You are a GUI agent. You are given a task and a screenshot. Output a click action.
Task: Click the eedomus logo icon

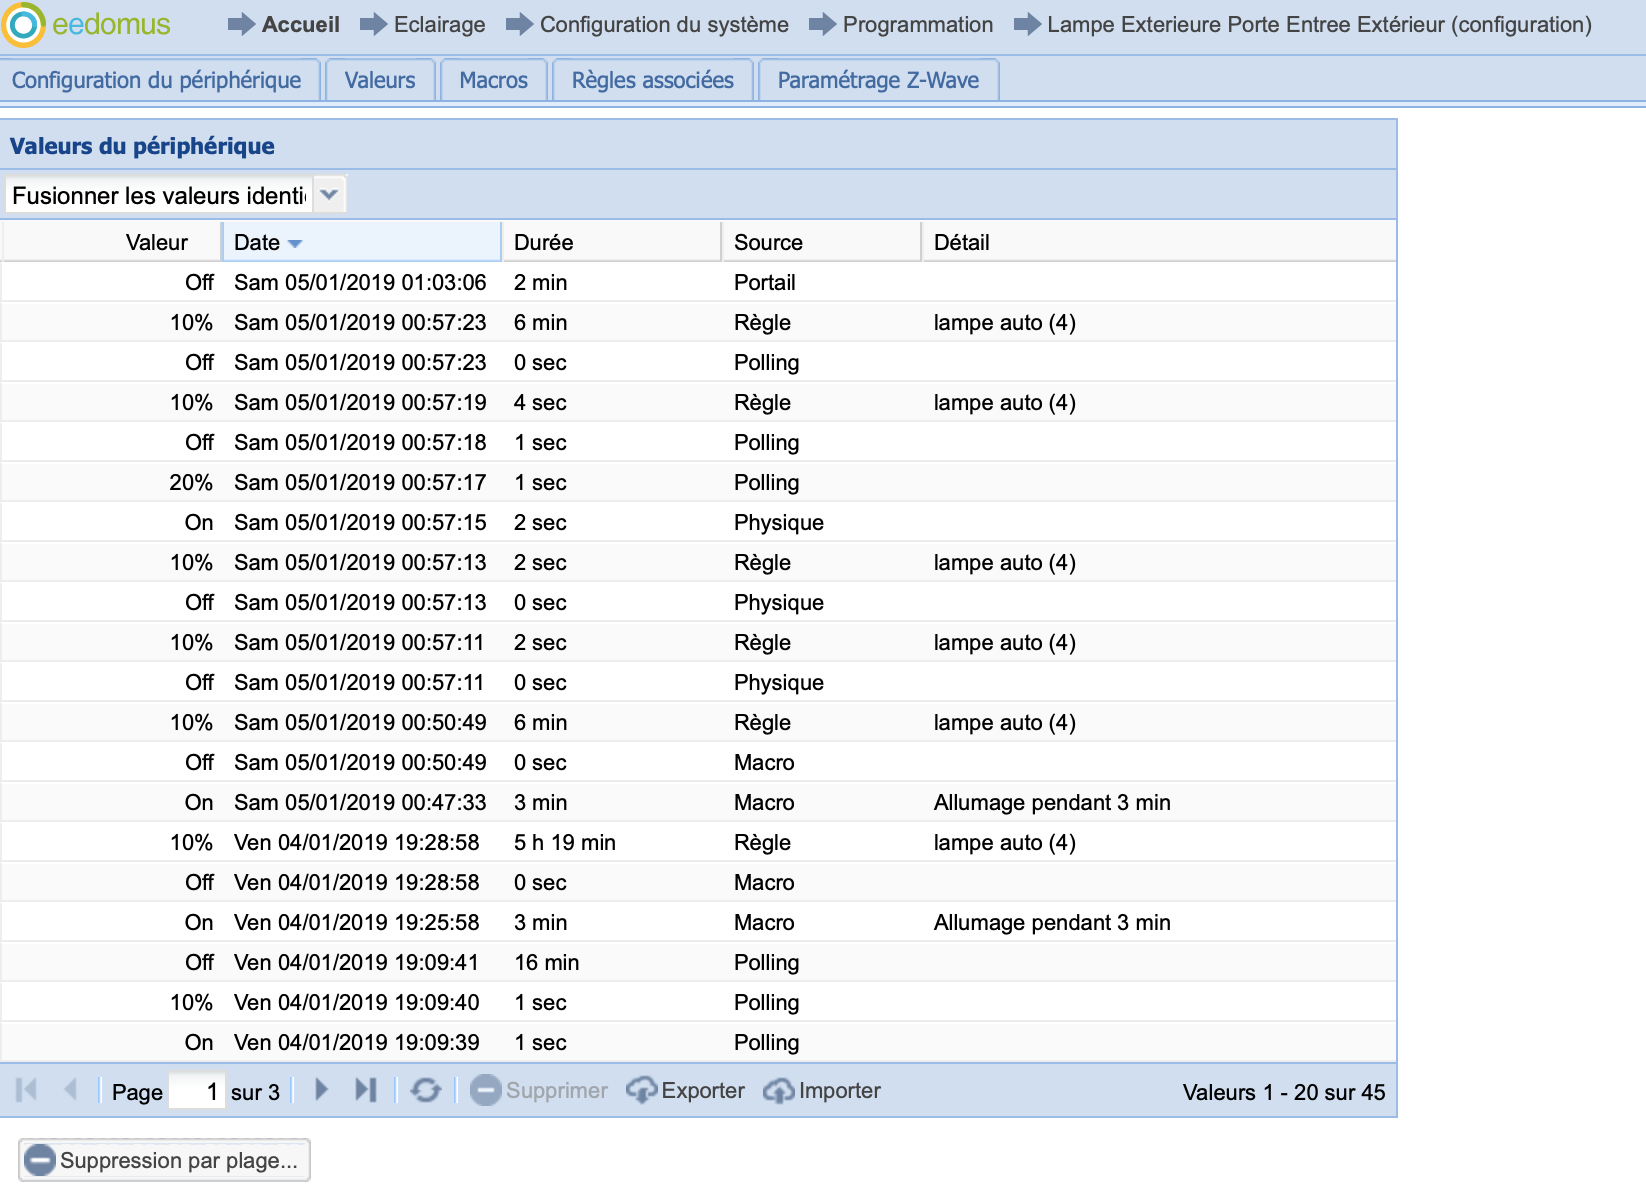(x=24, y=25)
